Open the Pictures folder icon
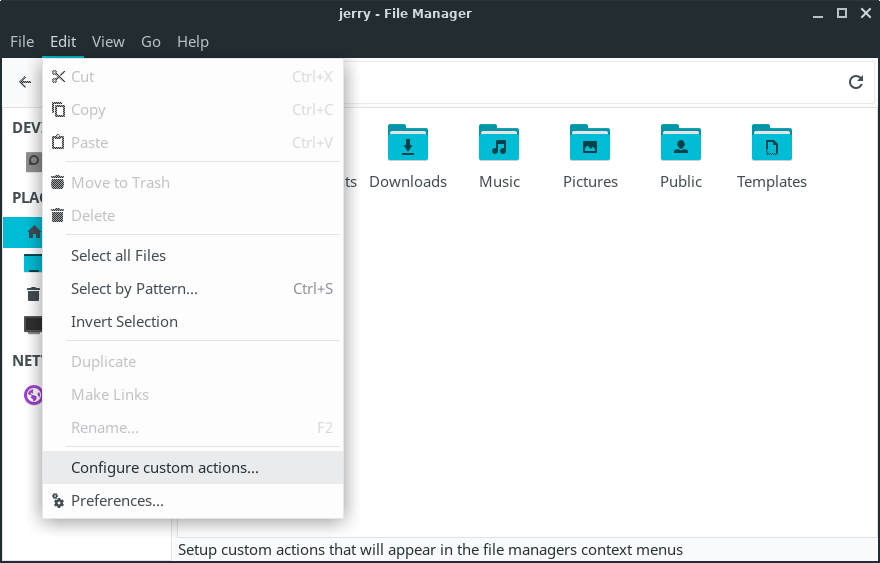880x563 pixels. coord(590,144)
